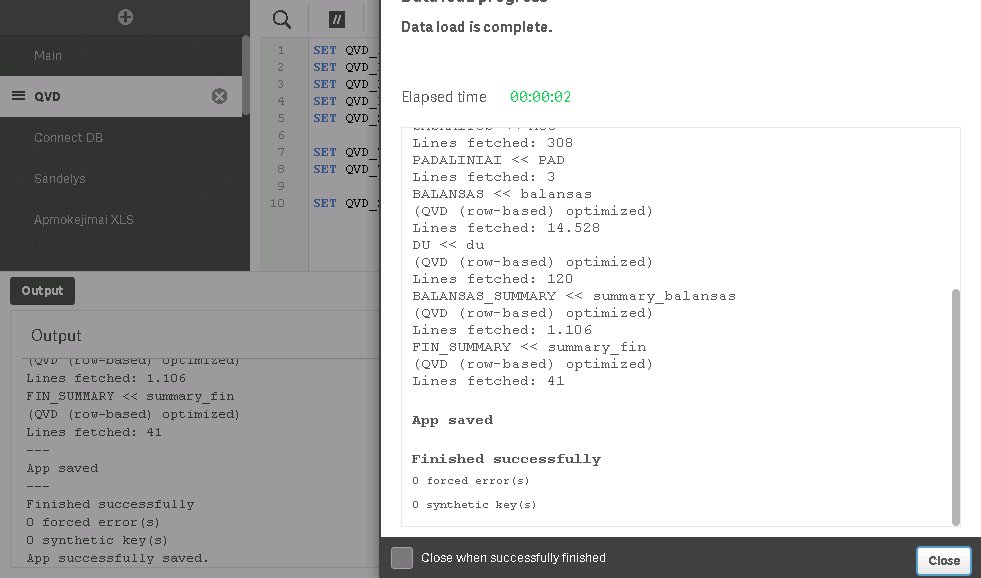Click the sections list scrollbar
Screen dimensions: 981x578
click(246, 75)
